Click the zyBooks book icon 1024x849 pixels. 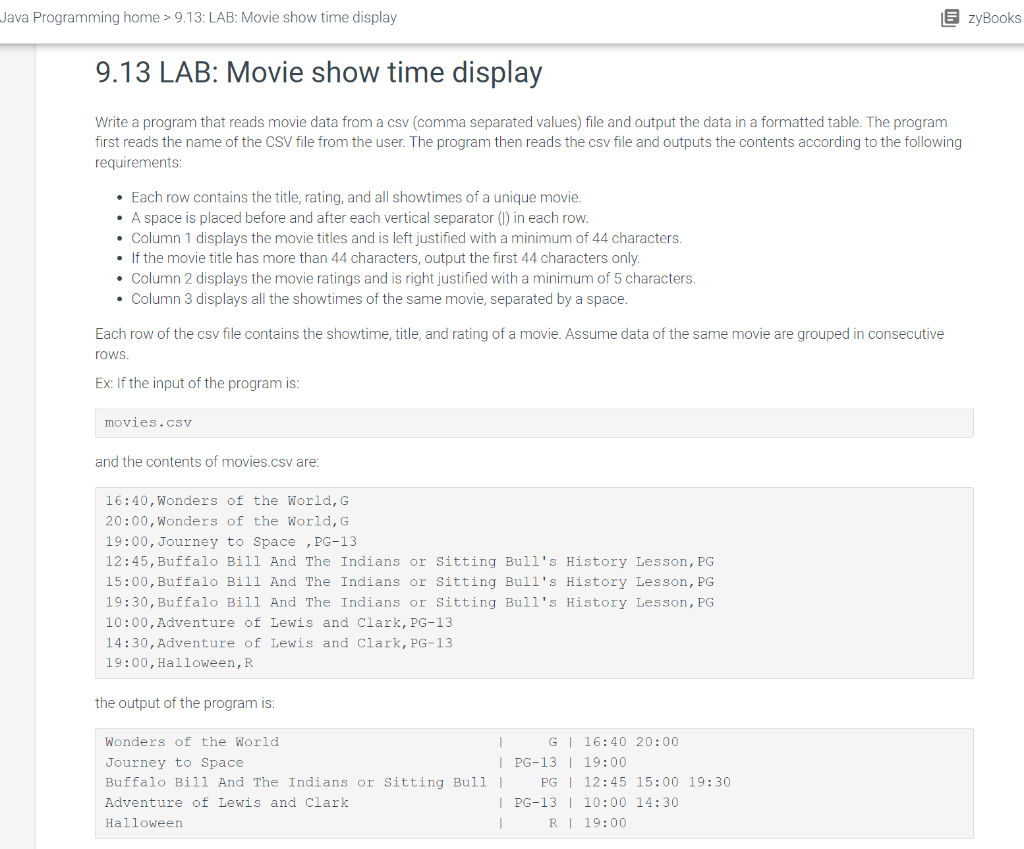pos(949,17)
